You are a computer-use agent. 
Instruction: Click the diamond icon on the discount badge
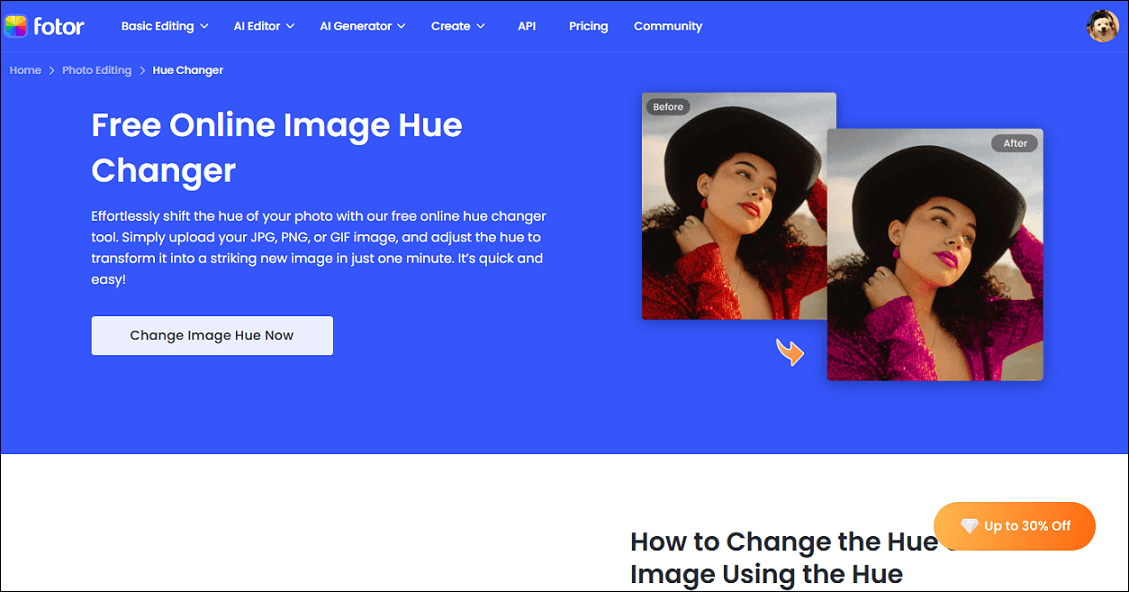(x=968, y=525)
